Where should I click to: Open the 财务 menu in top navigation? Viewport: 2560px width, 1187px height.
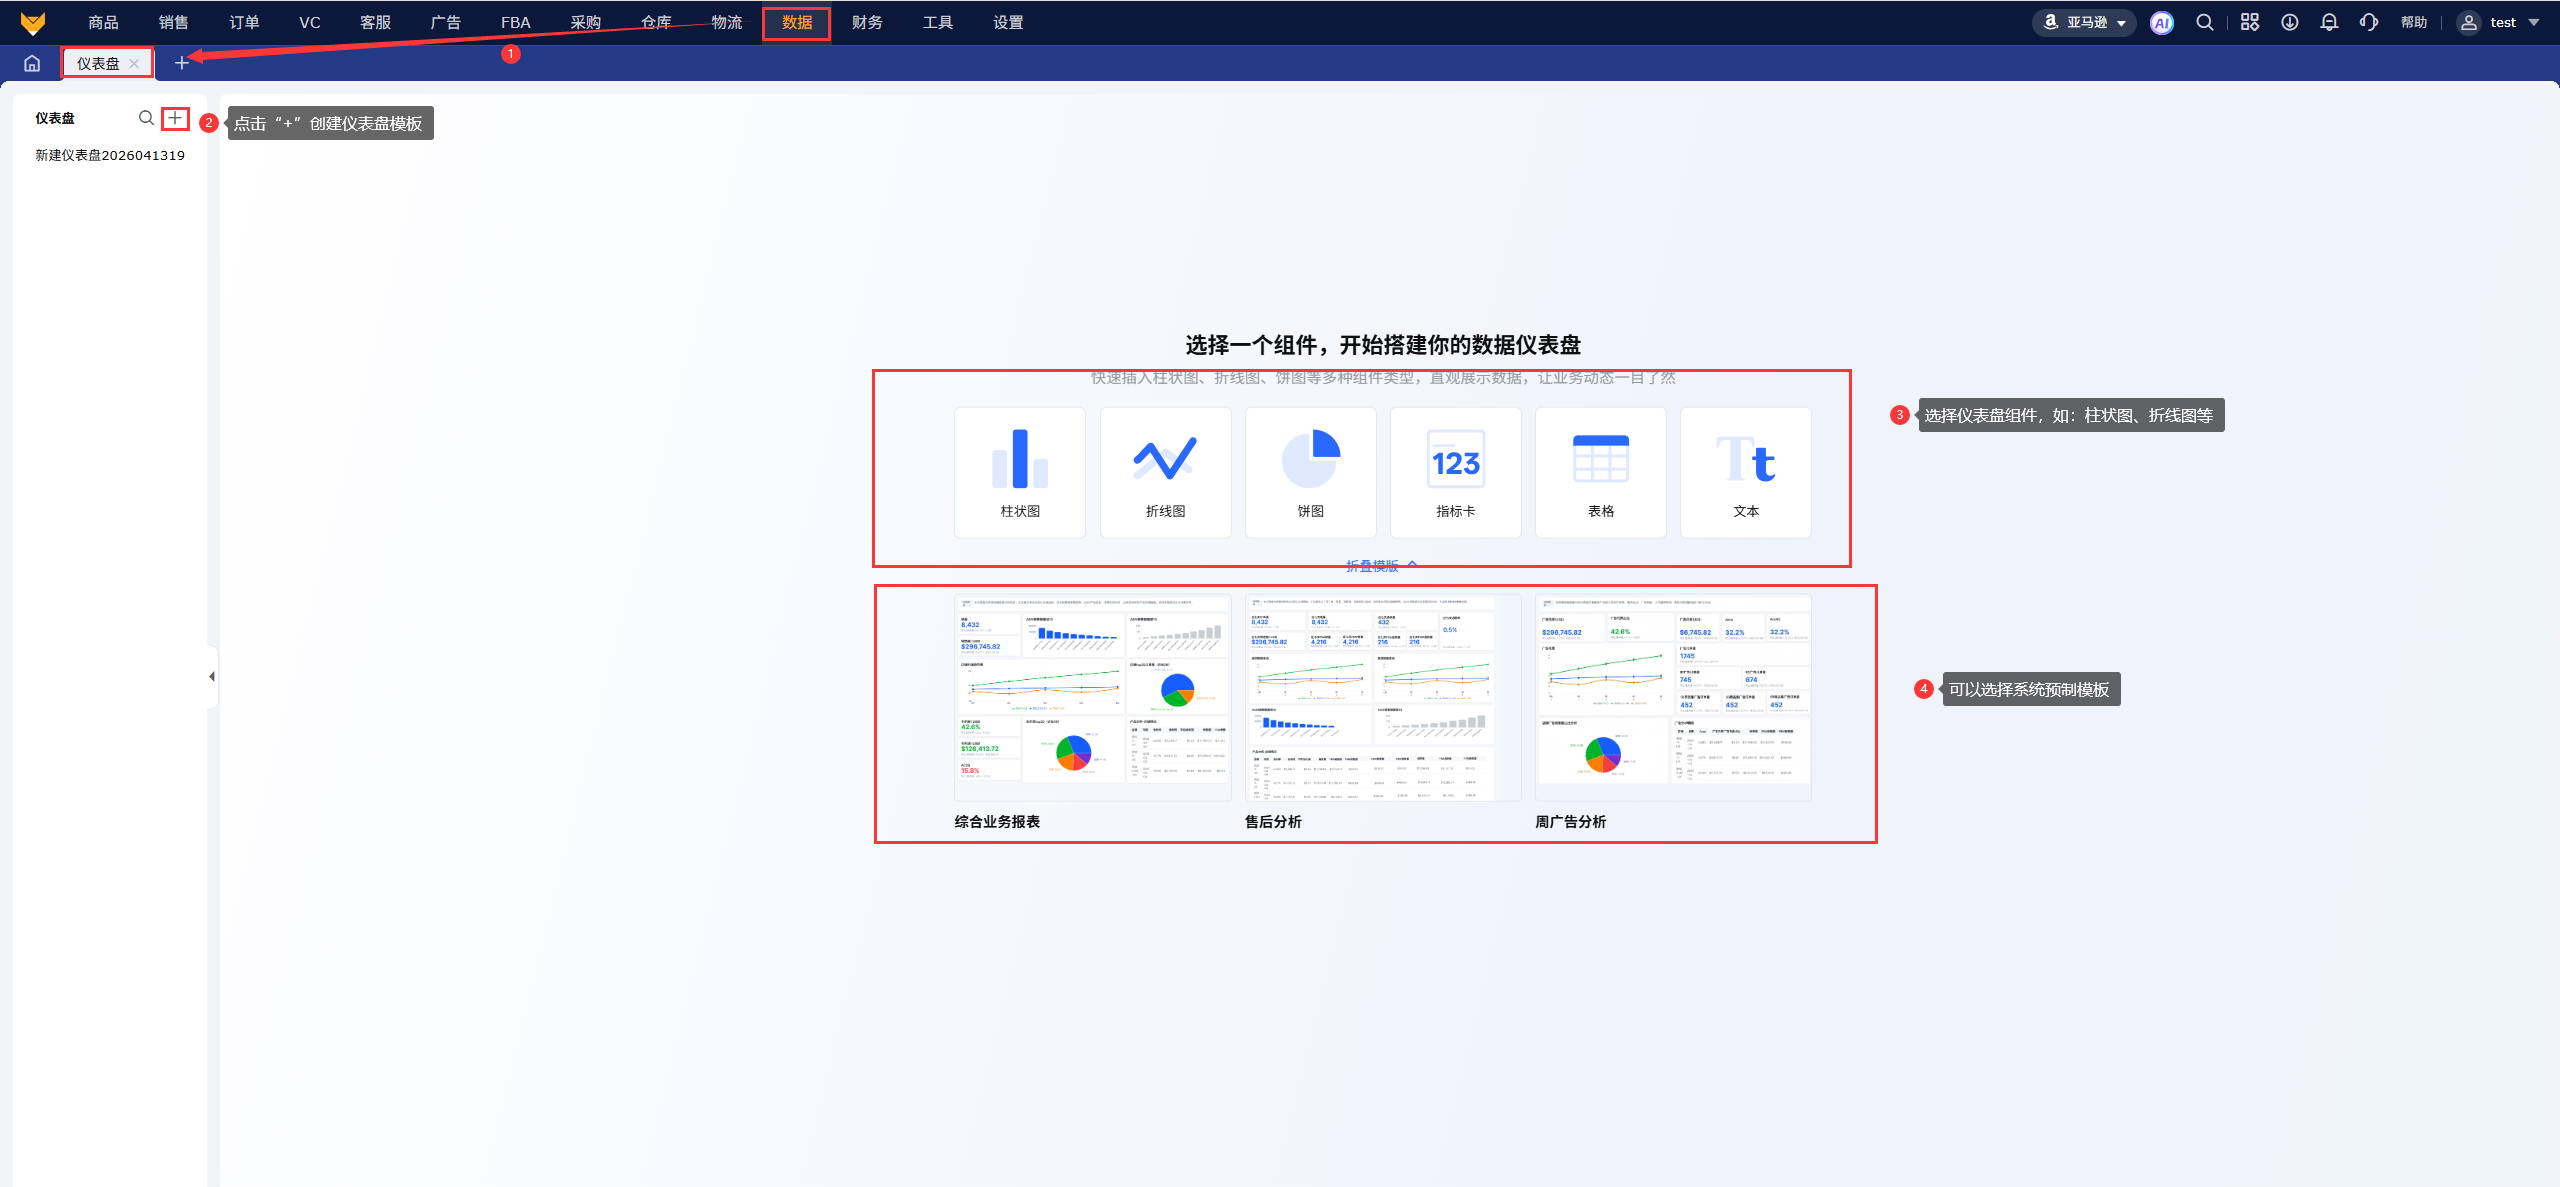867,23
